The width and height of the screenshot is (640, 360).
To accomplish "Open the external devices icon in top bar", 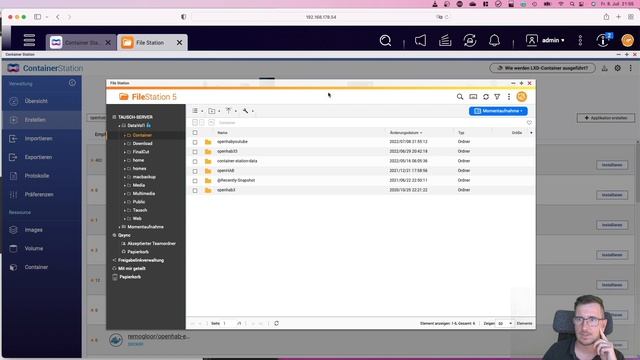I will pyautogui.click(x=470, y=40).
